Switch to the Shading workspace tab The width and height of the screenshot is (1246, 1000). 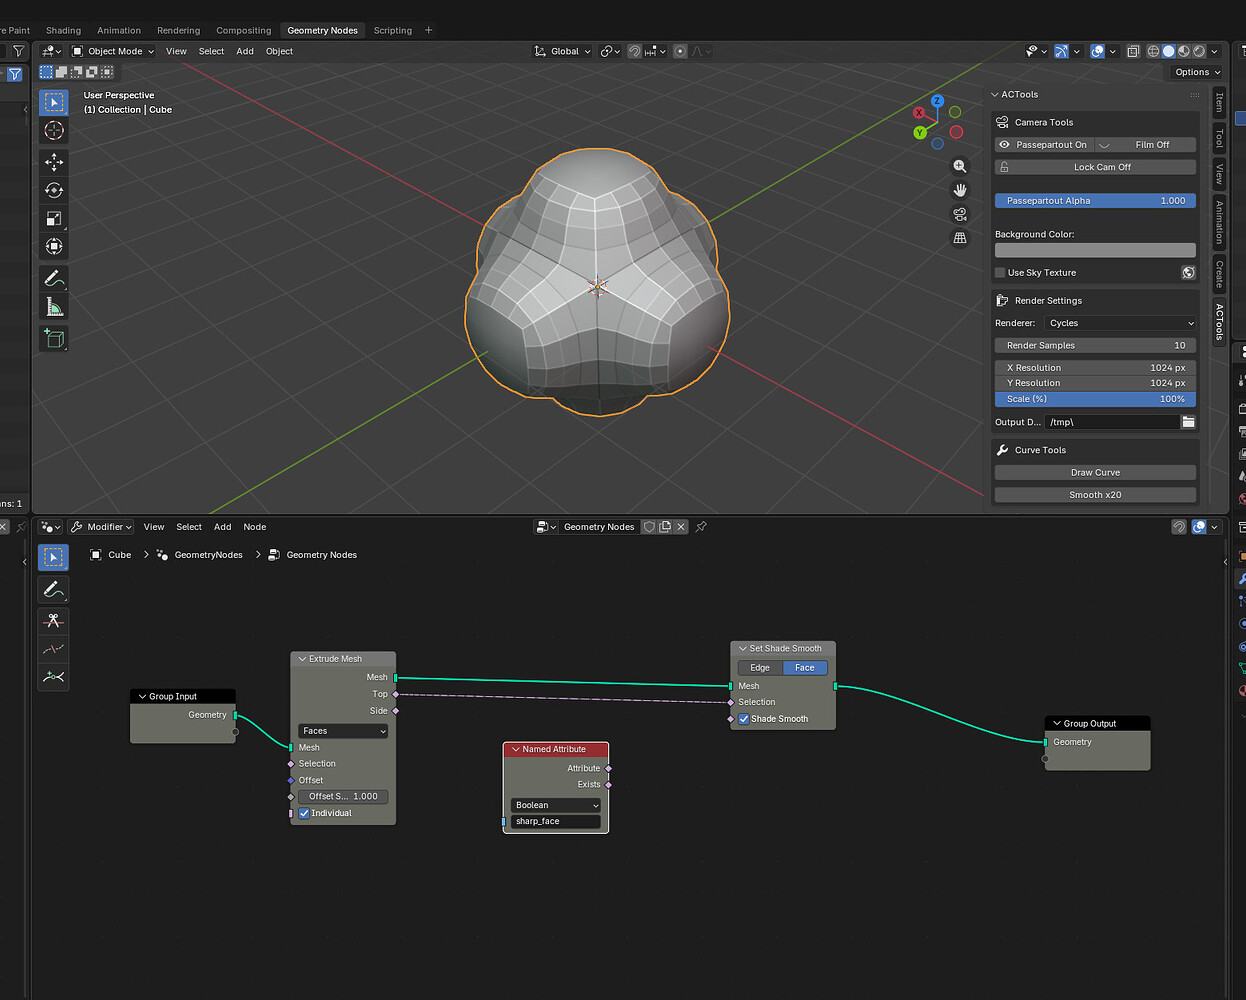tap(63, 30)
